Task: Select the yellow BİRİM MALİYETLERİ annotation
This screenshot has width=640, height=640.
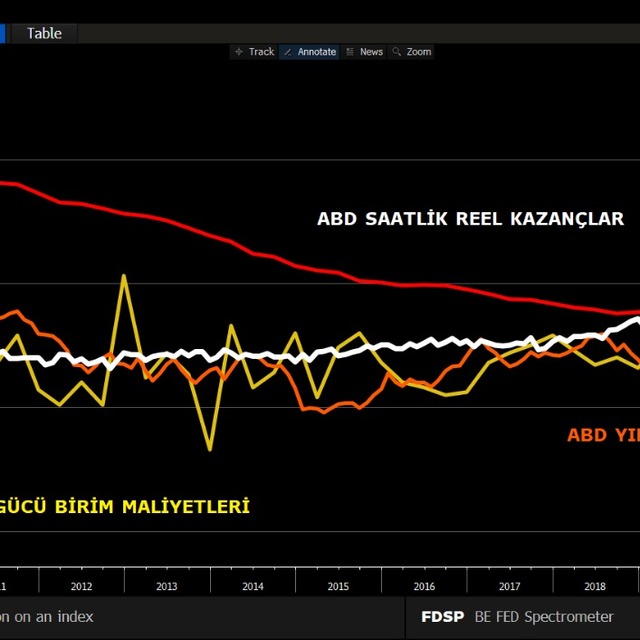Action: [x=125, y=507]
